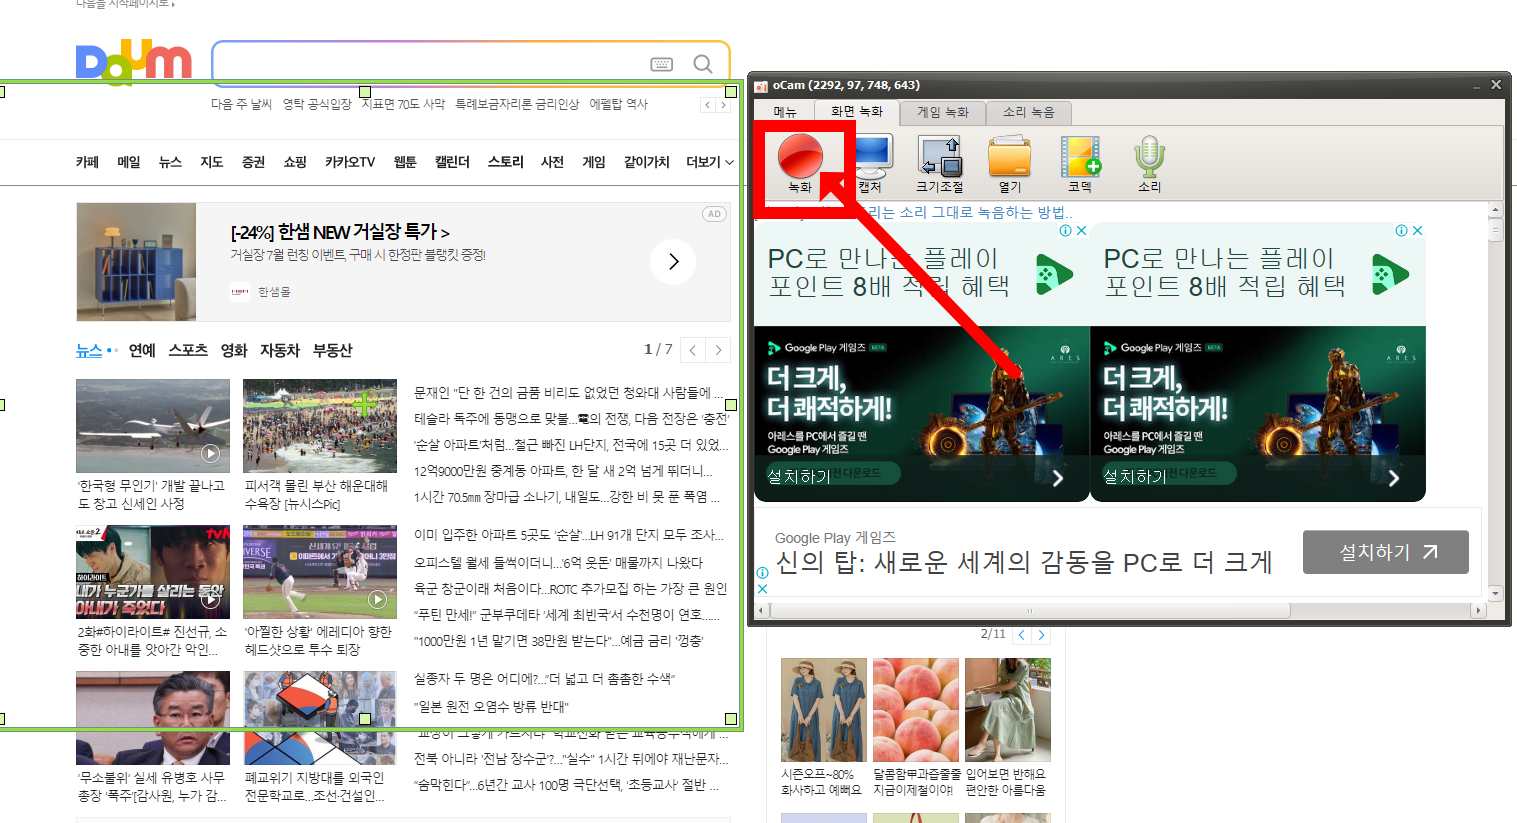Open the on-screen keyboard icon in search bar
The image size is (1517, 823).
click(661, 63)
